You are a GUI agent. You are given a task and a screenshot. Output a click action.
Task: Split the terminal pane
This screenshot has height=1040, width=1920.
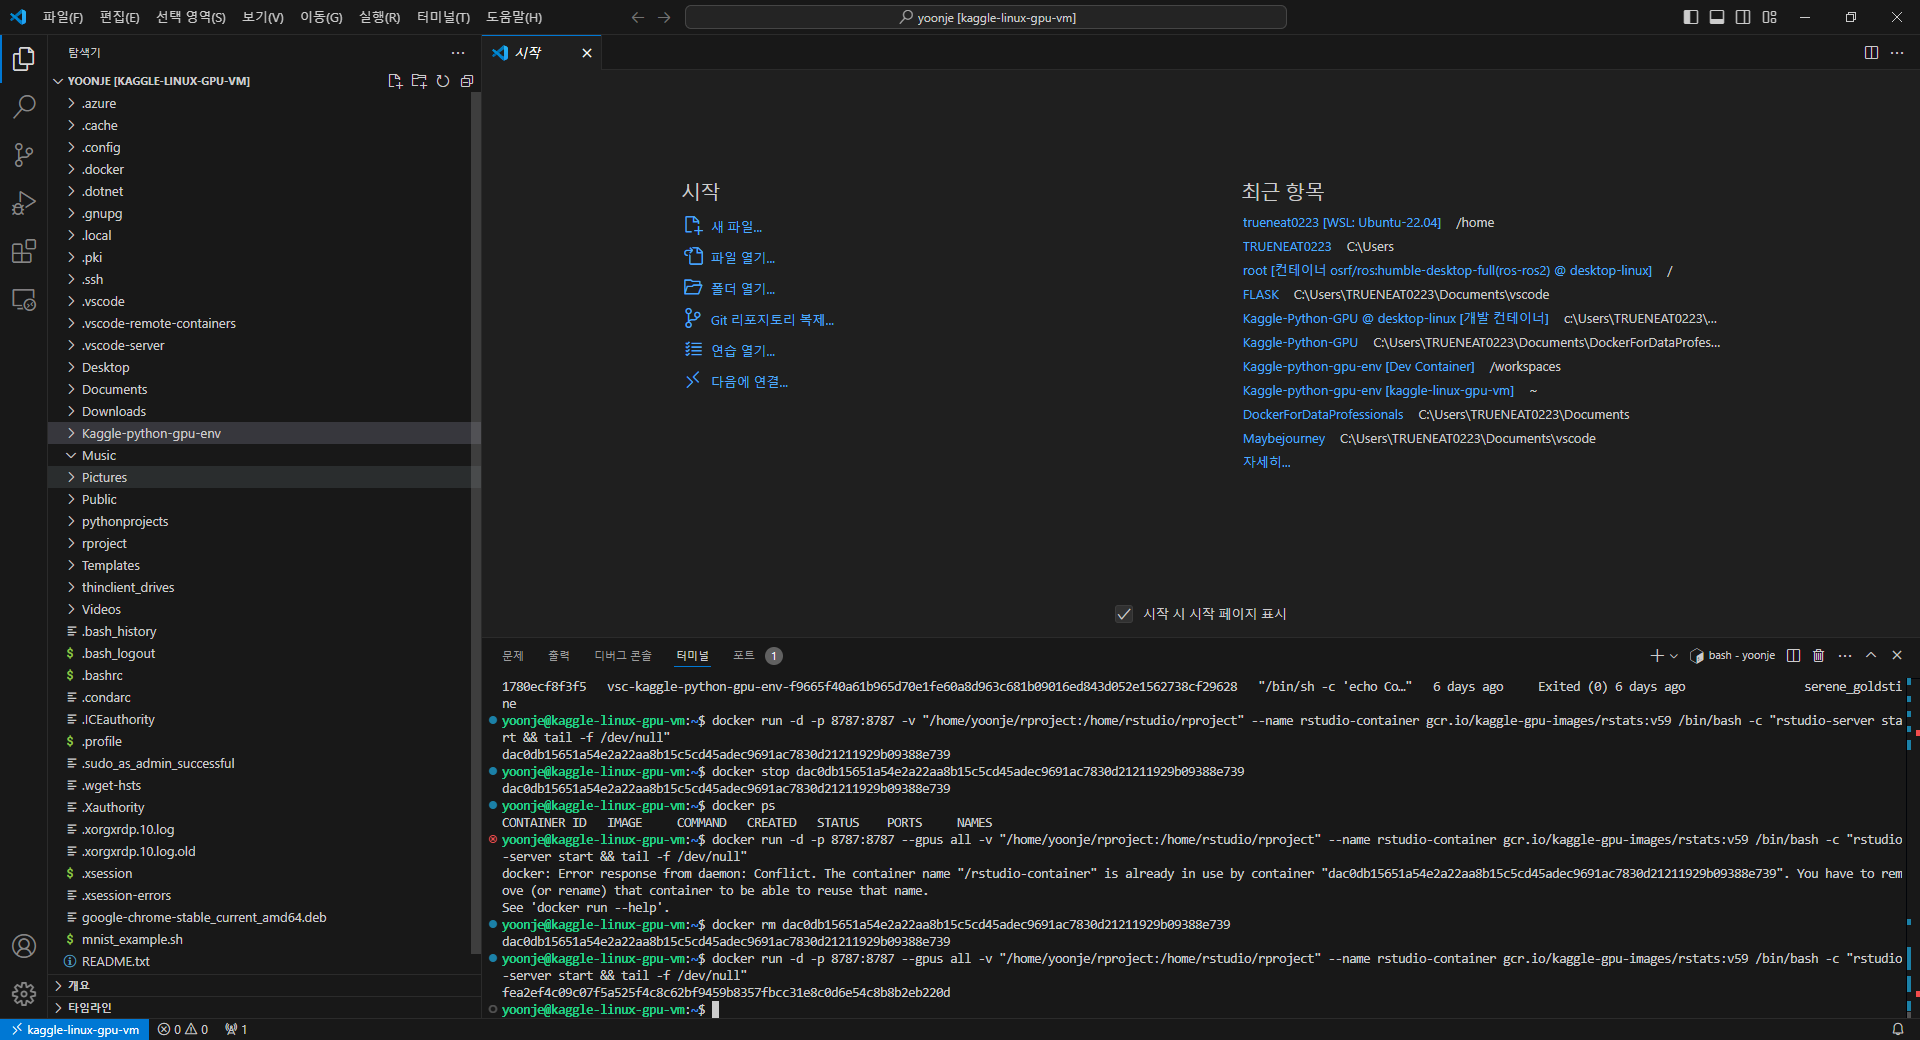tap(1793, 656)
